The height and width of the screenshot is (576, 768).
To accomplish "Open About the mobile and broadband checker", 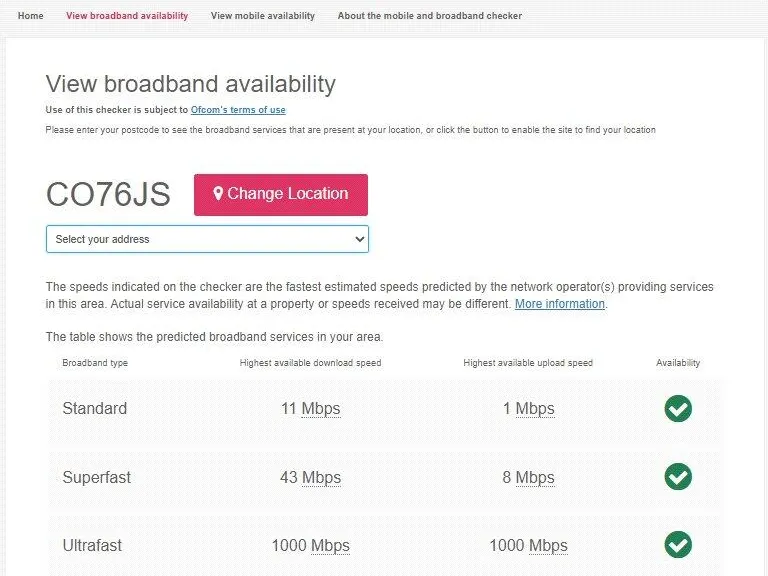I will click(430, 16).
